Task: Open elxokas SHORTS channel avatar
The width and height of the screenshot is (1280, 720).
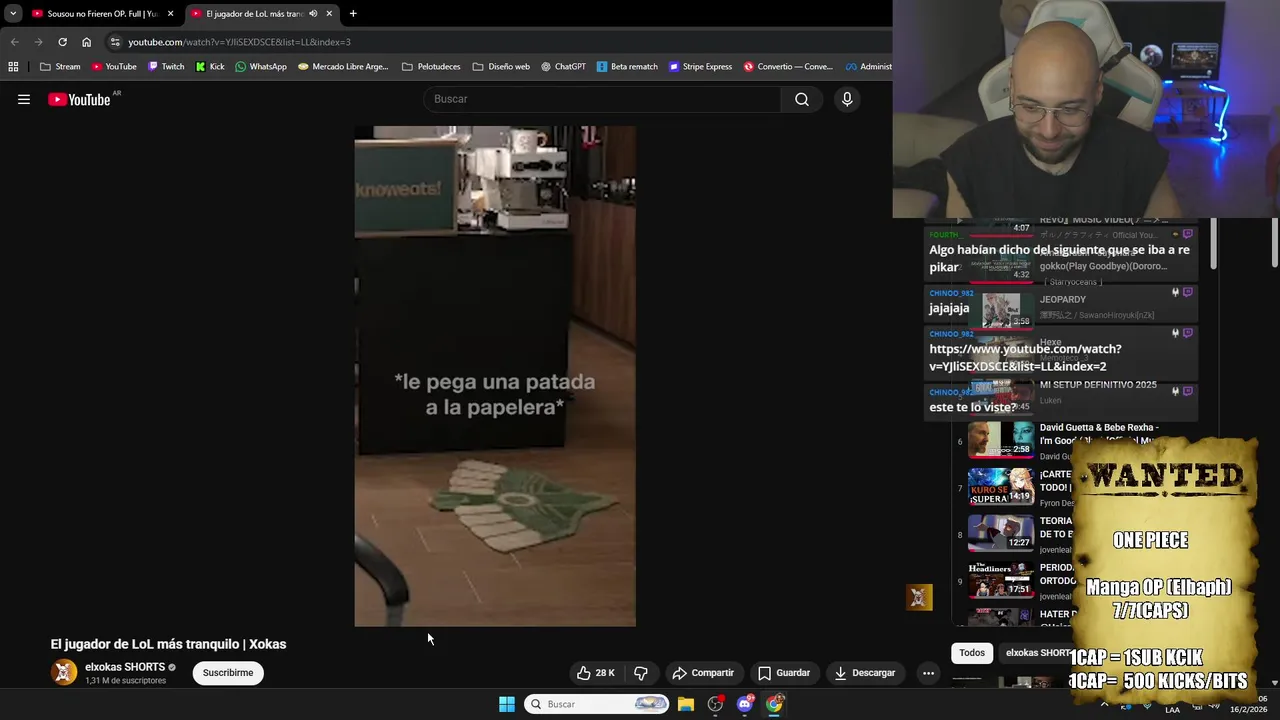Action: tap(64, 673)
